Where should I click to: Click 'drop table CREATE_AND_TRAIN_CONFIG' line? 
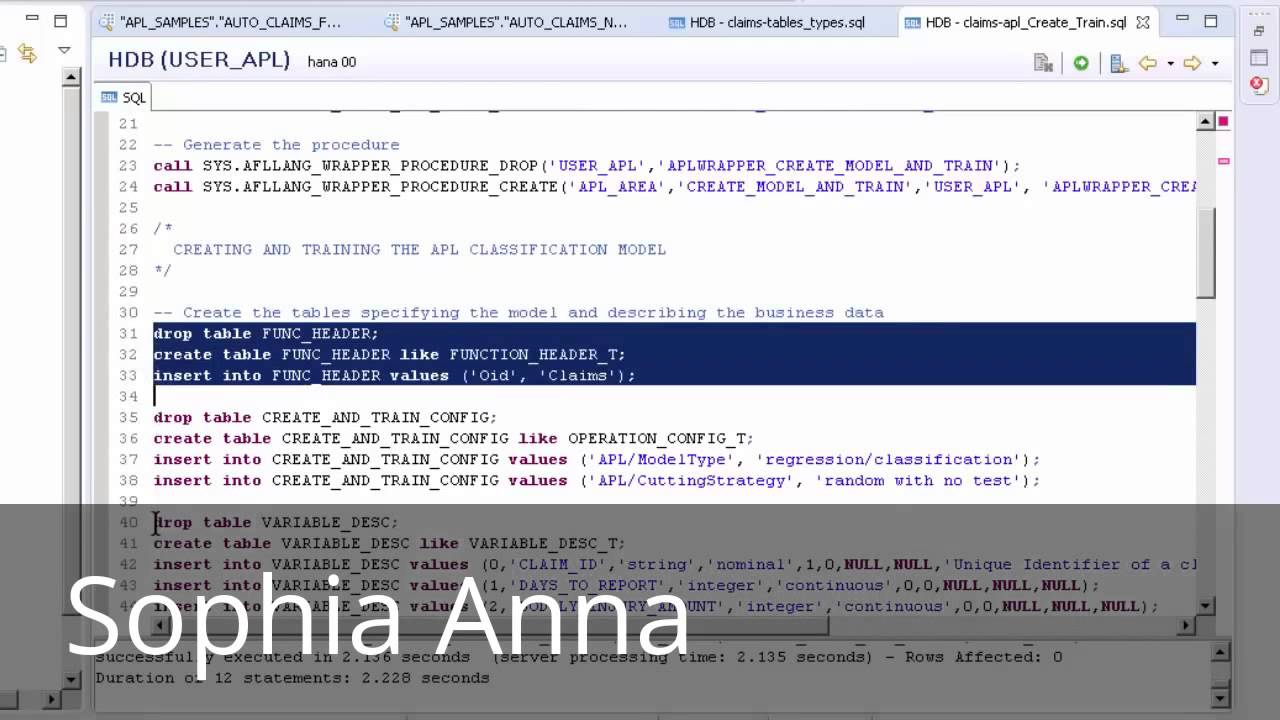[x=325, y=418]
